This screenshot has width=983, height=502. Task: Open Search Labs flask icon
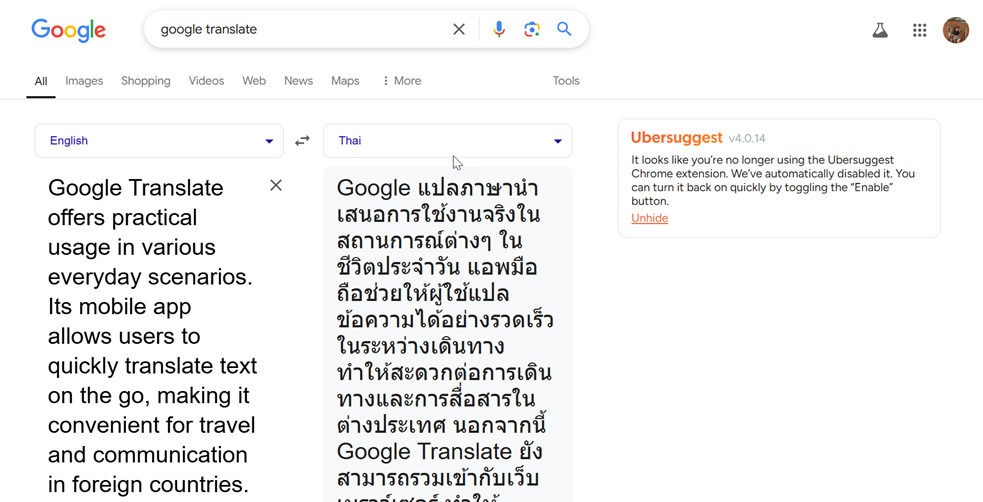[x=880, y=30]
